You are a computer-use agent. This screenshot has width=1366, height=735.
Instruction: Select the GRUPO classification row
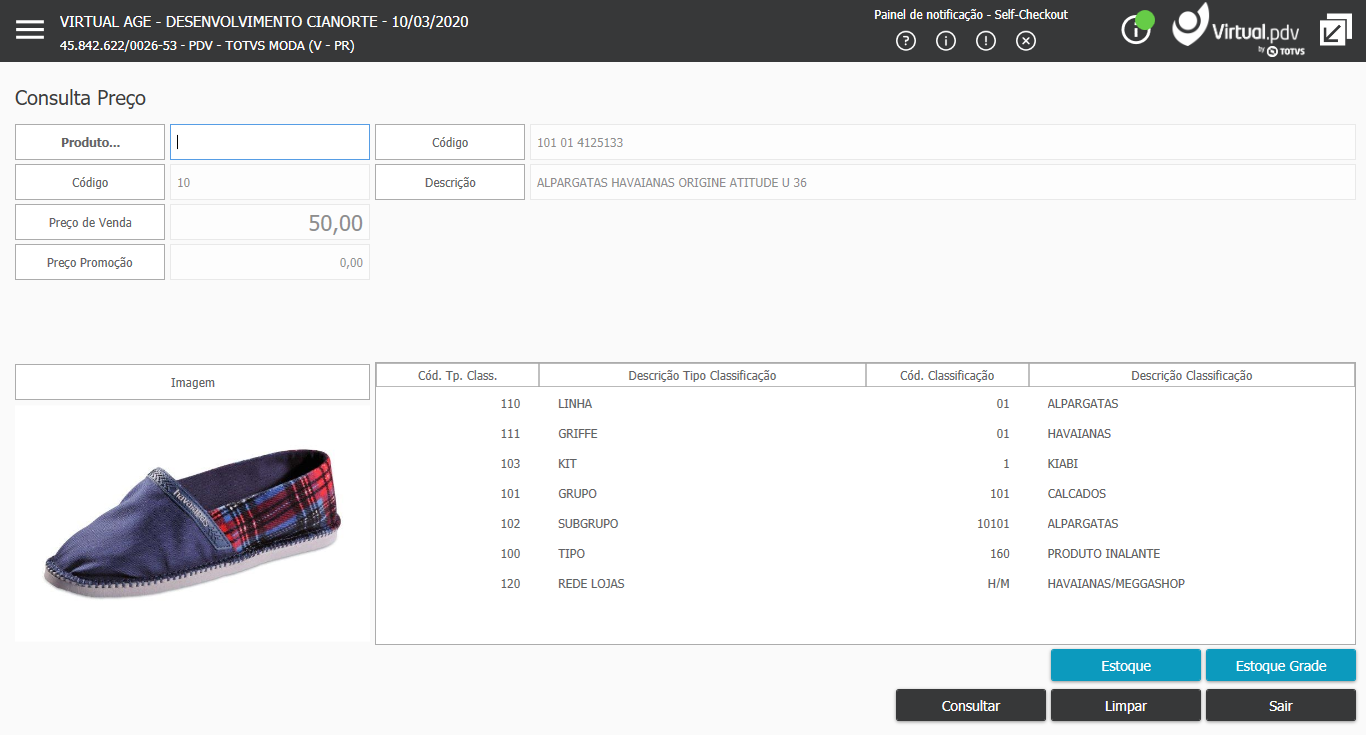(865, 494)
